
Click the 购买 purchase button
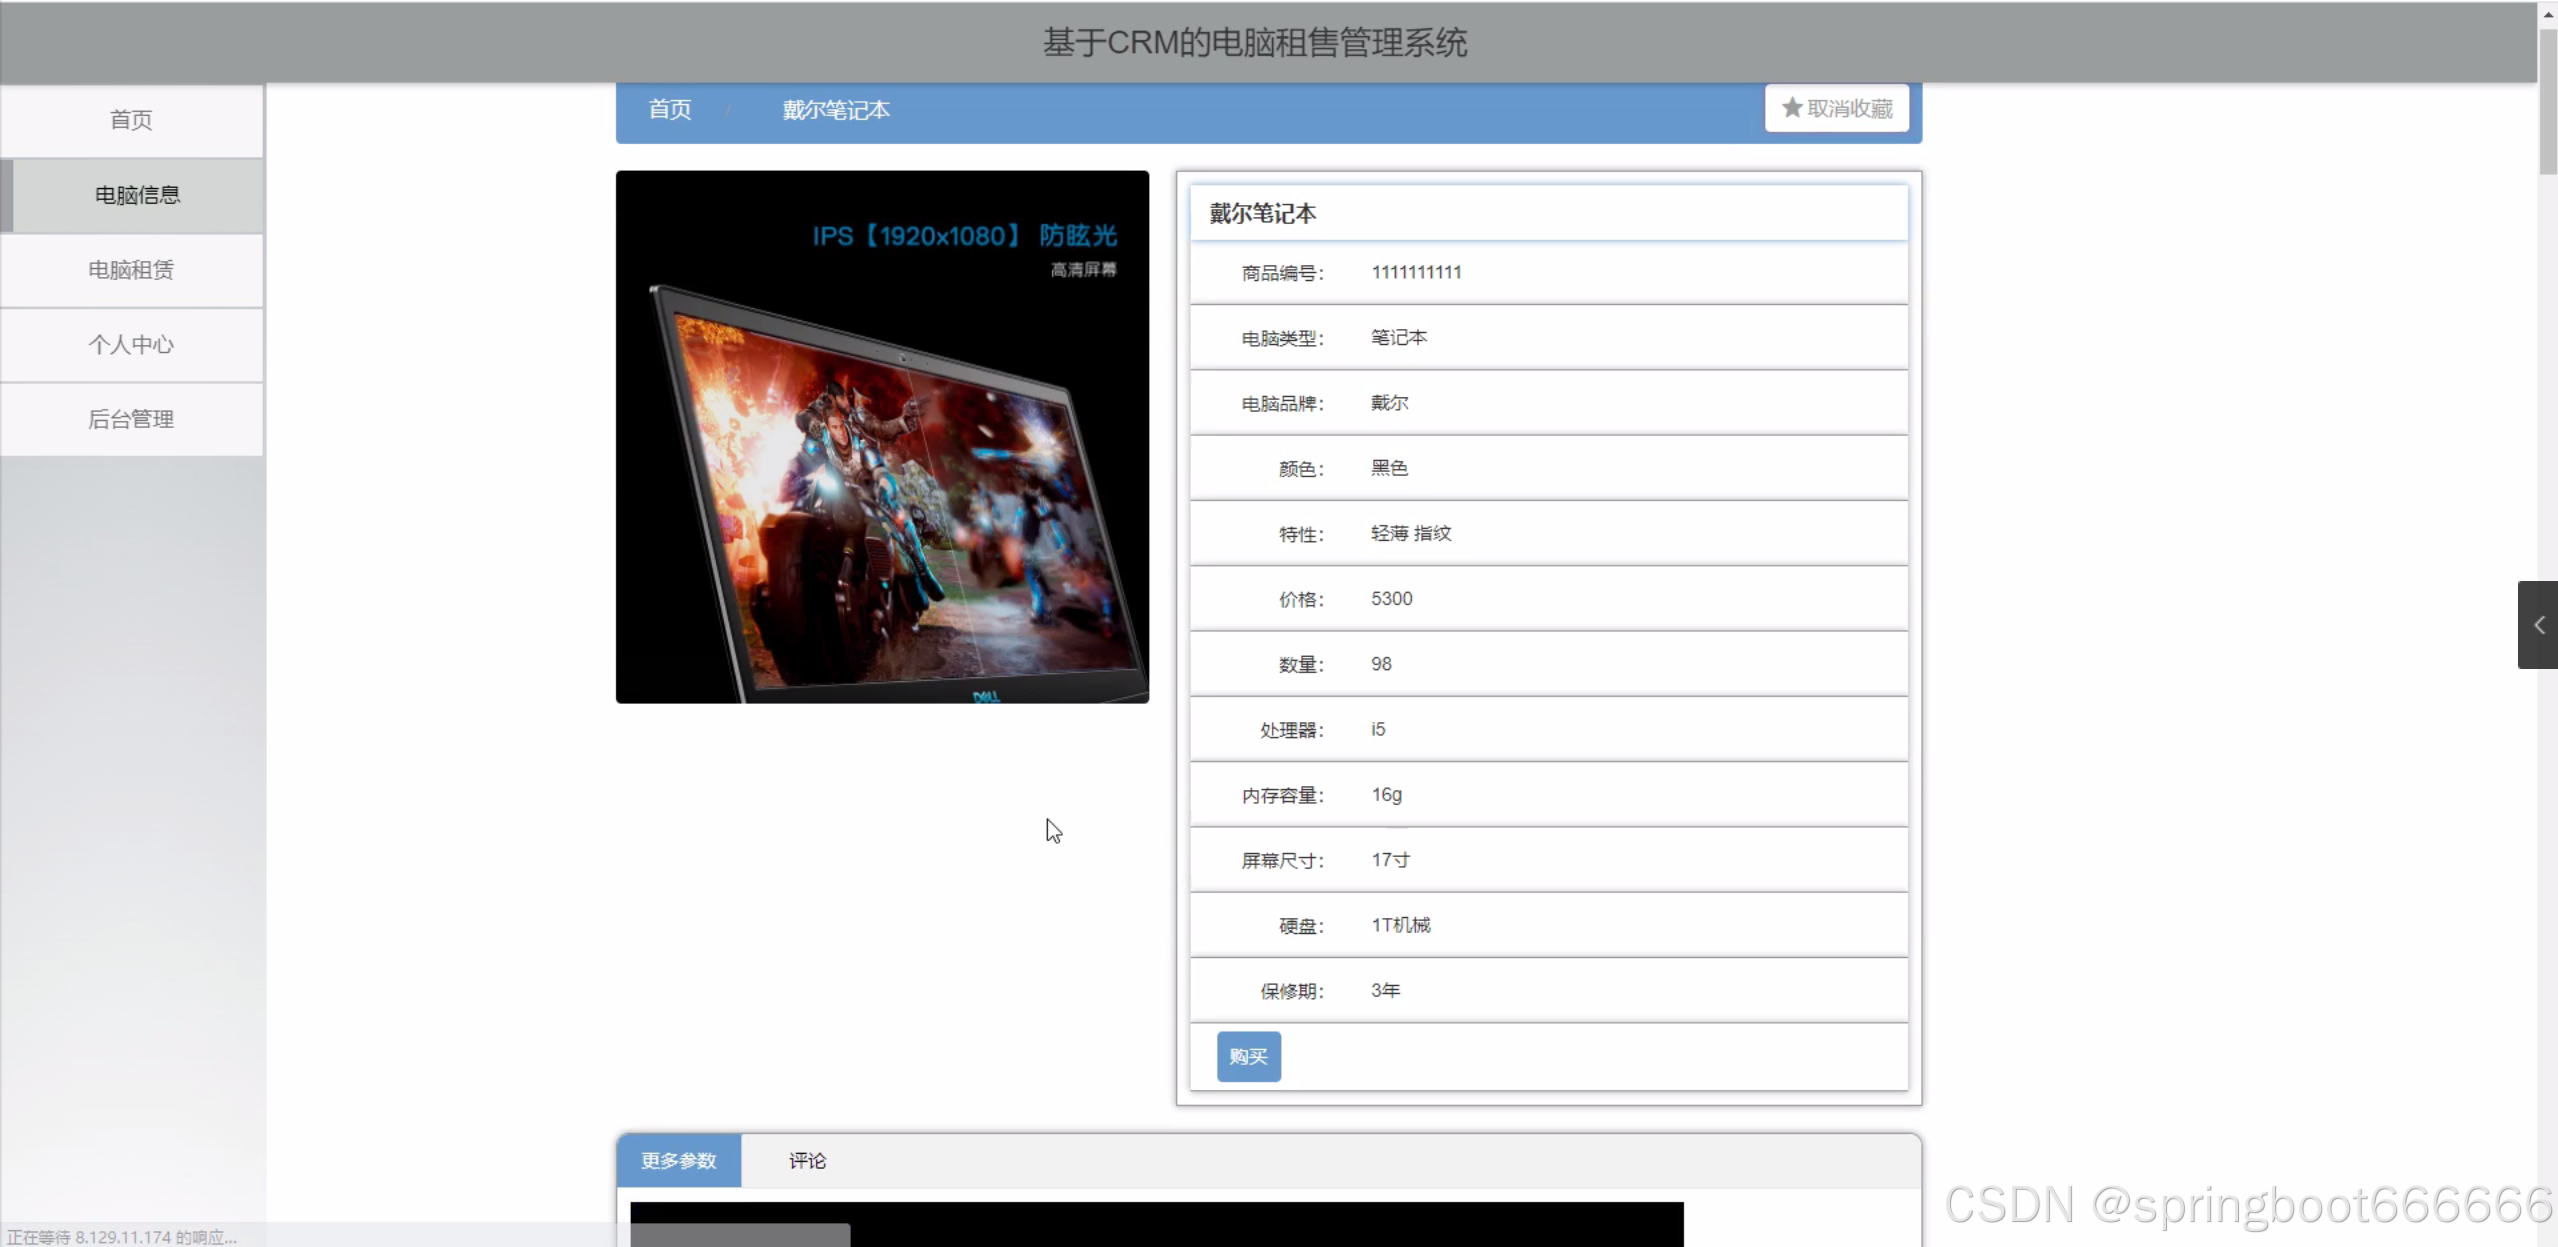[1248, 1056]
